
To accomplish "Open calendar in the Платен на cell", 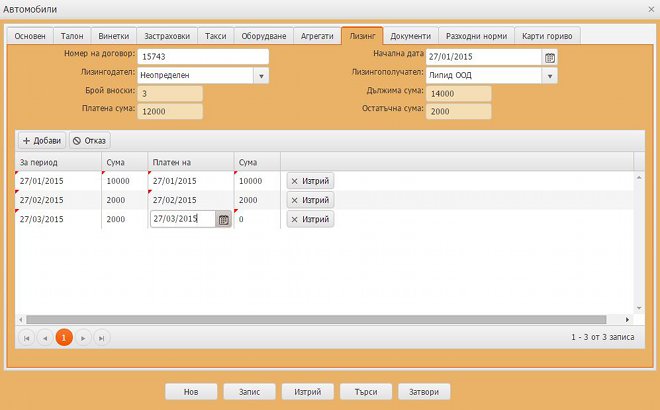I will click(x=223, y=219).
